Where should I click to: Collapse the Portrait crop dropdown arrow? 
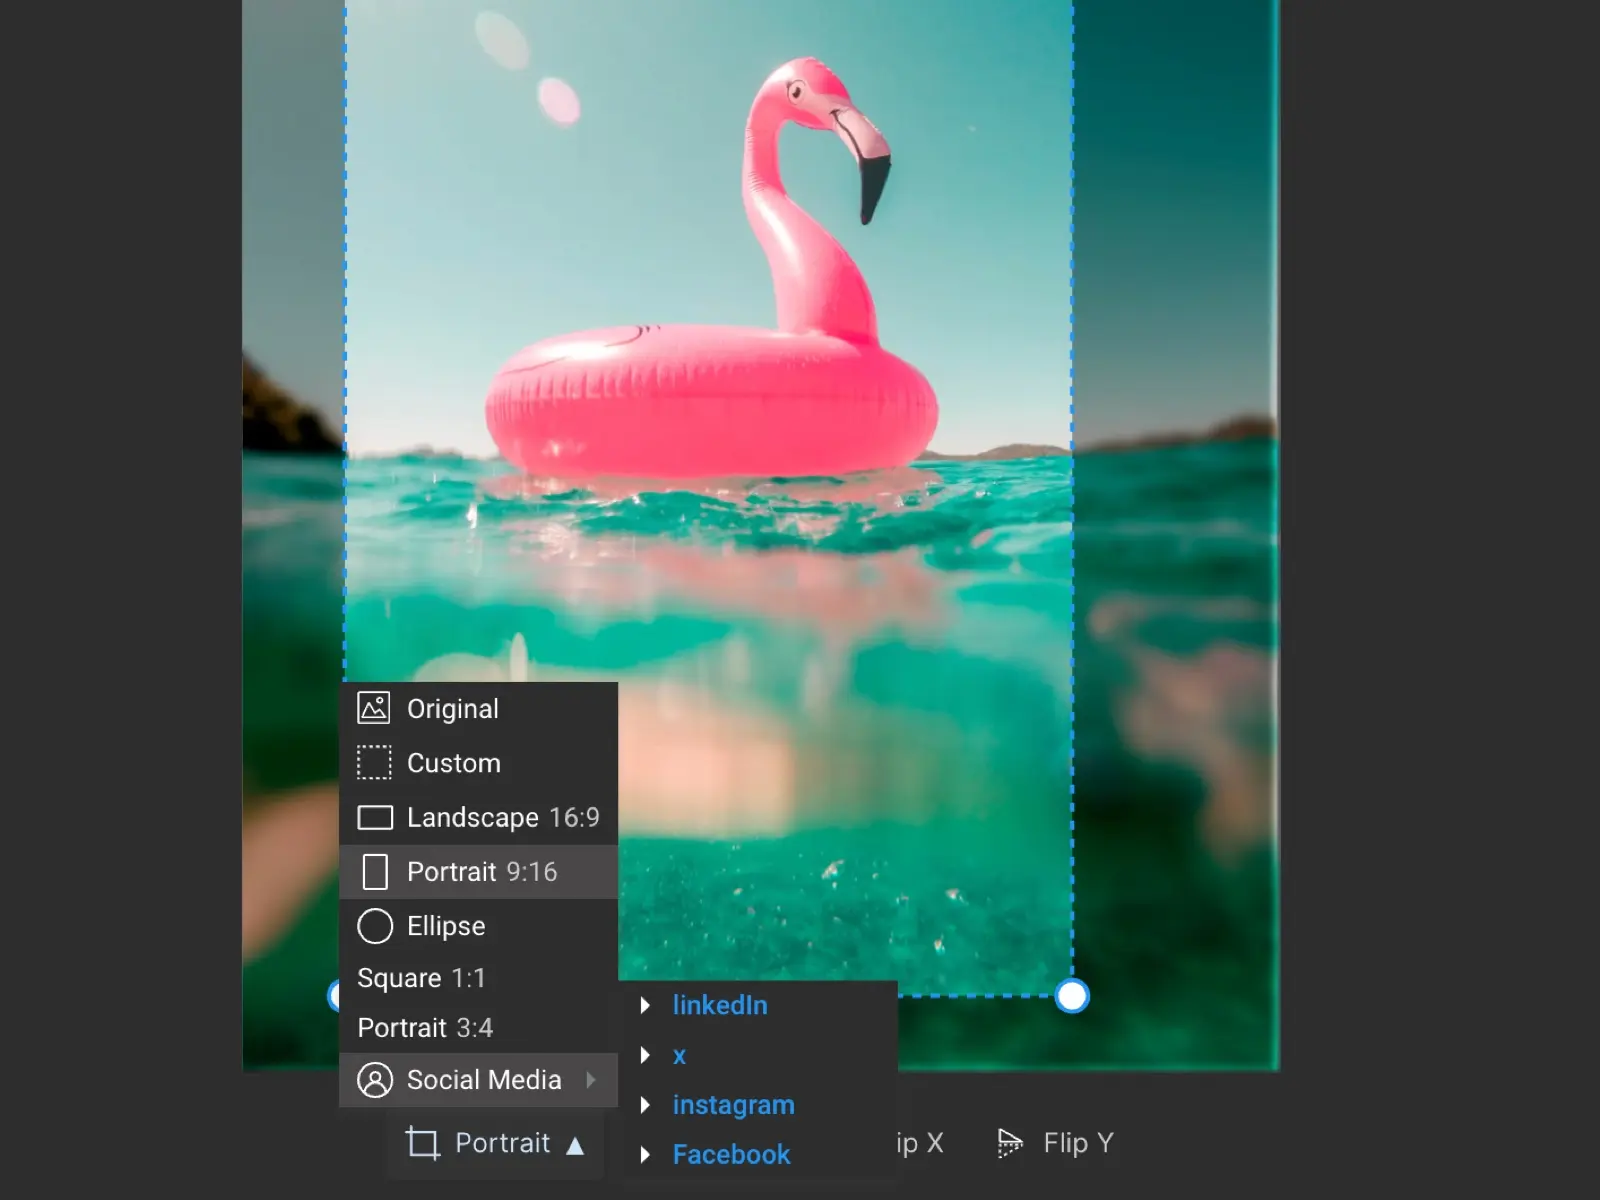click(x=575, y=1145)
